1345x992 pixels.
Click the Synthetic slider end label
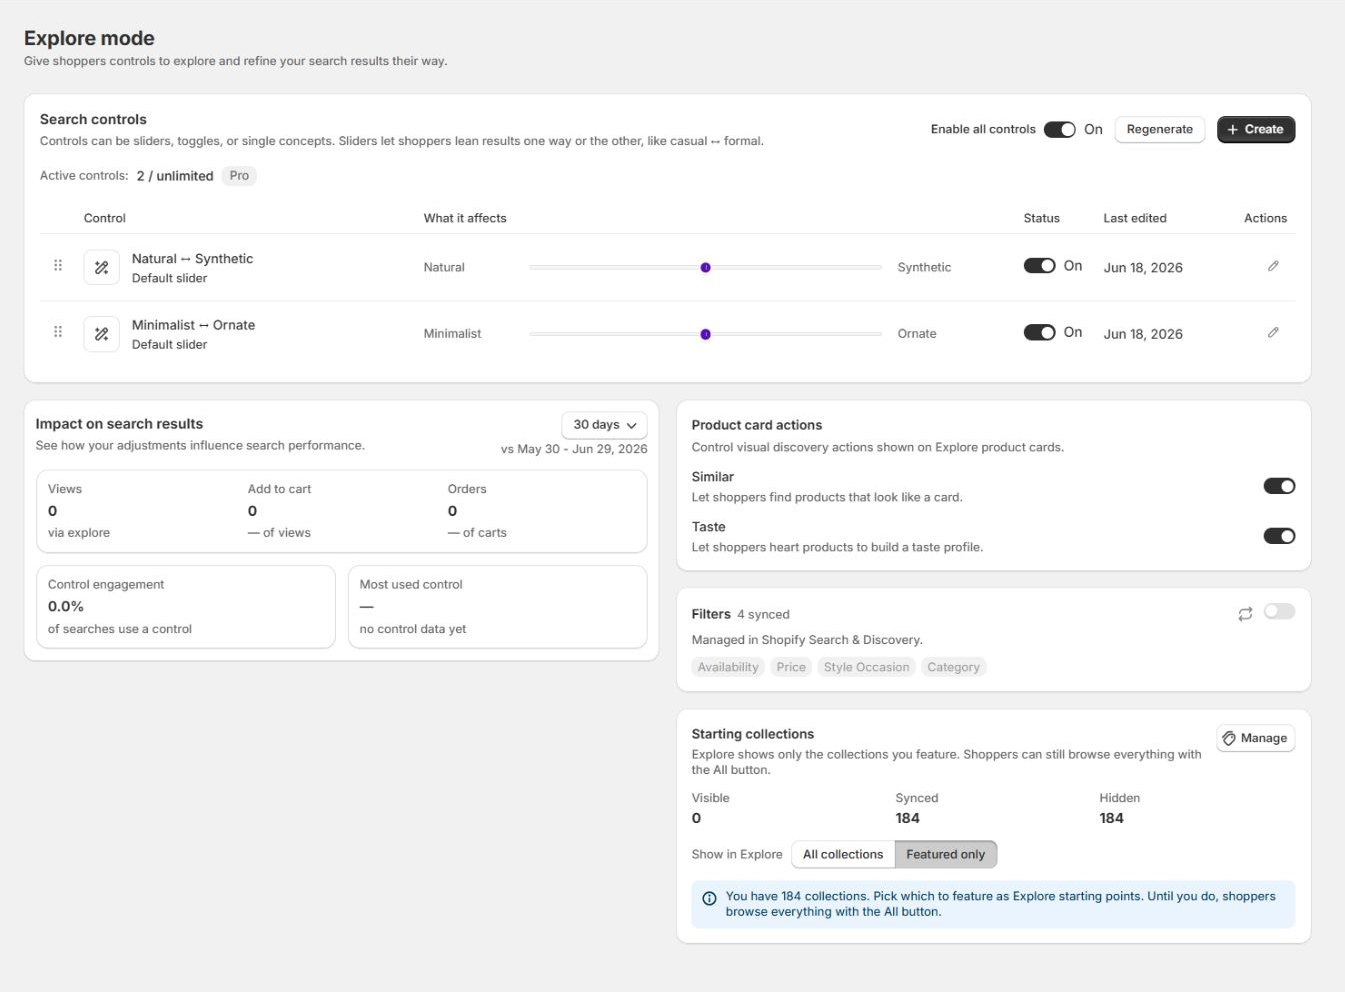tap(924, 267)
